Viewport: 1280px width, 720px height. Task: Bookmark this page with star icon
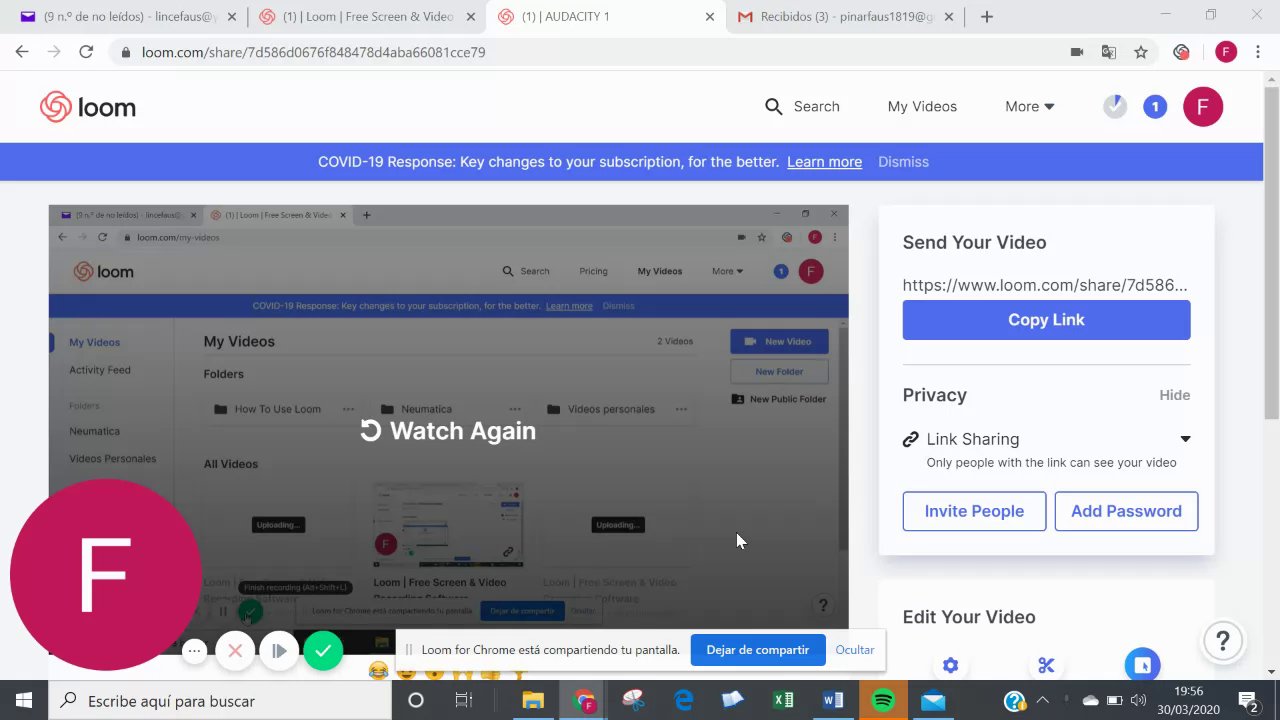tap(1141, 52)
